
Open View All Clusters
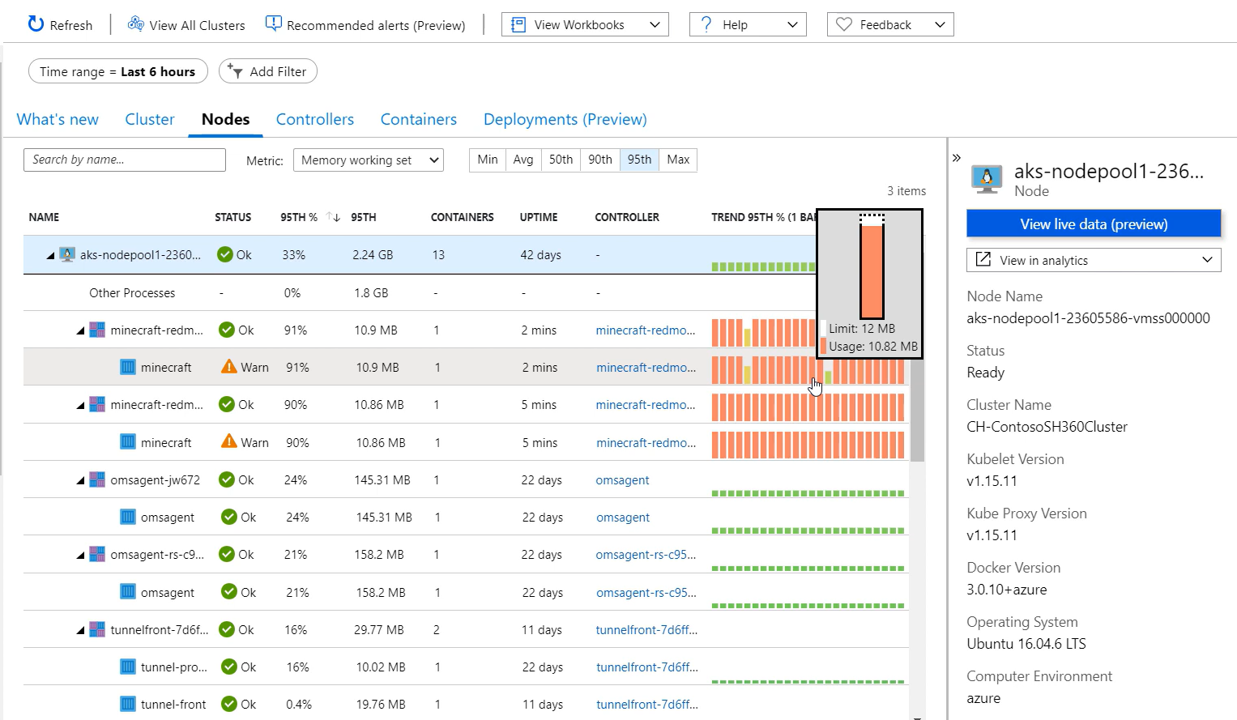(x=186, y=25)
